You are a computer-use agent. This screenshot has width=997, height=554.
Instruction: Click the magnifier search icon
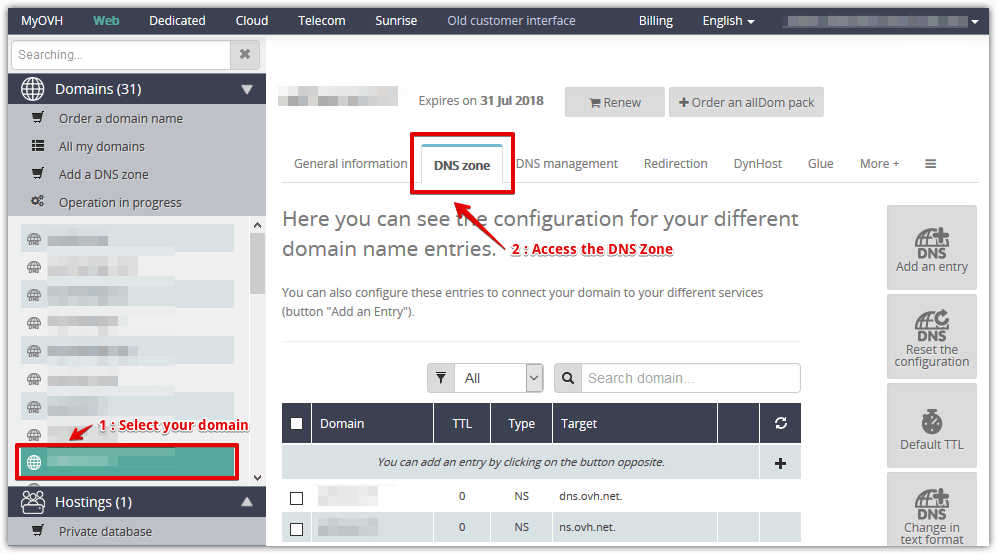pyautogui.click(x=568, y=378)
